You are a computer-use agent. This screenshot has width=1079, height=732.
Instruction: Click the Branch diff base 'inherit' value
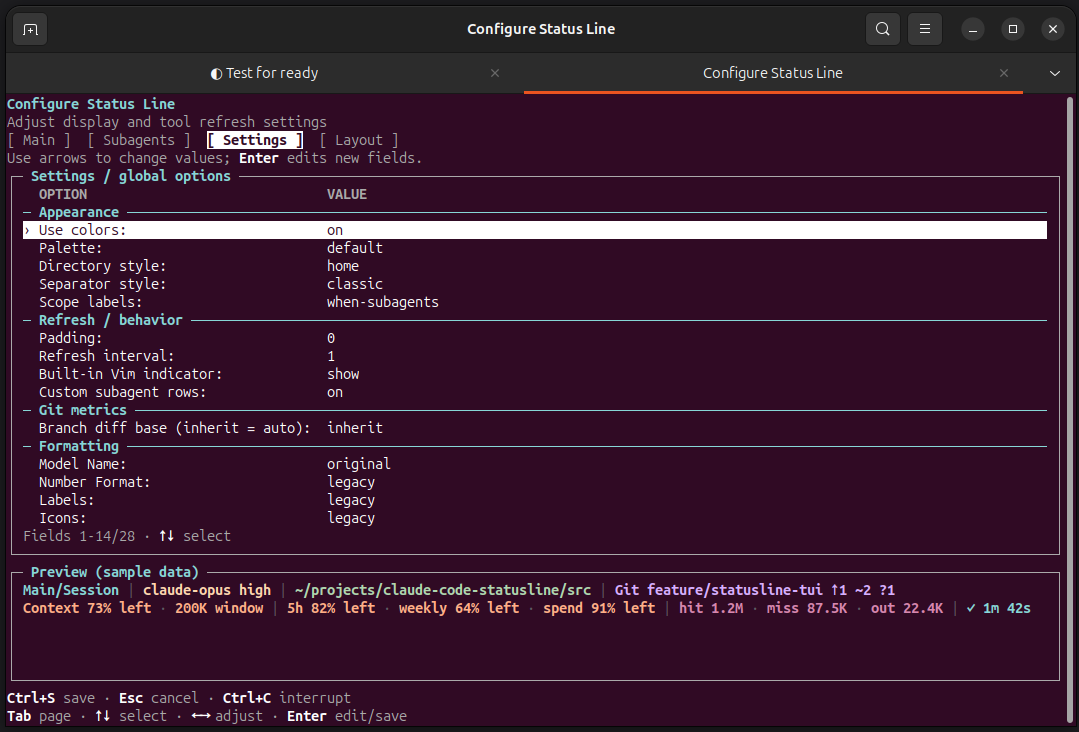click(x=355, y=428)
